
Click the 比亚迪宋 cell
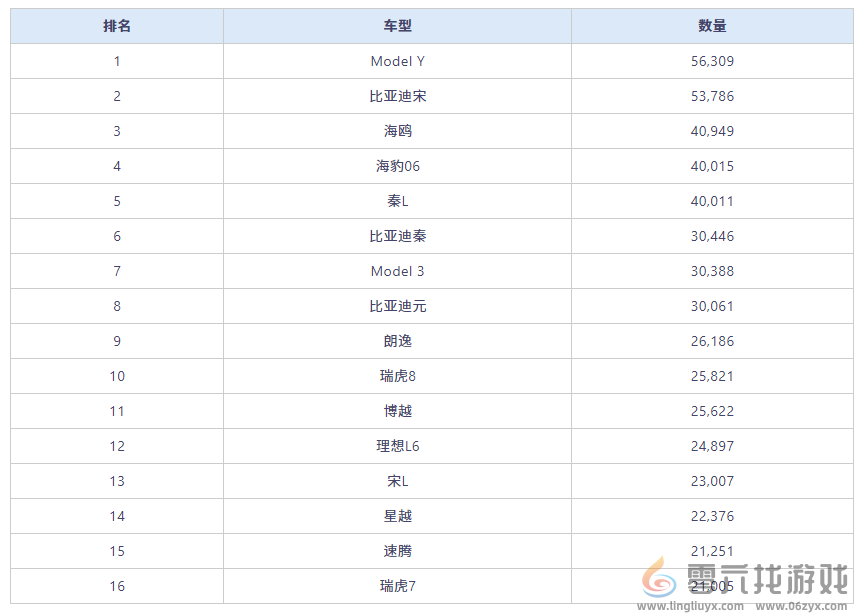pyautogui.click(x=398, y=96)
